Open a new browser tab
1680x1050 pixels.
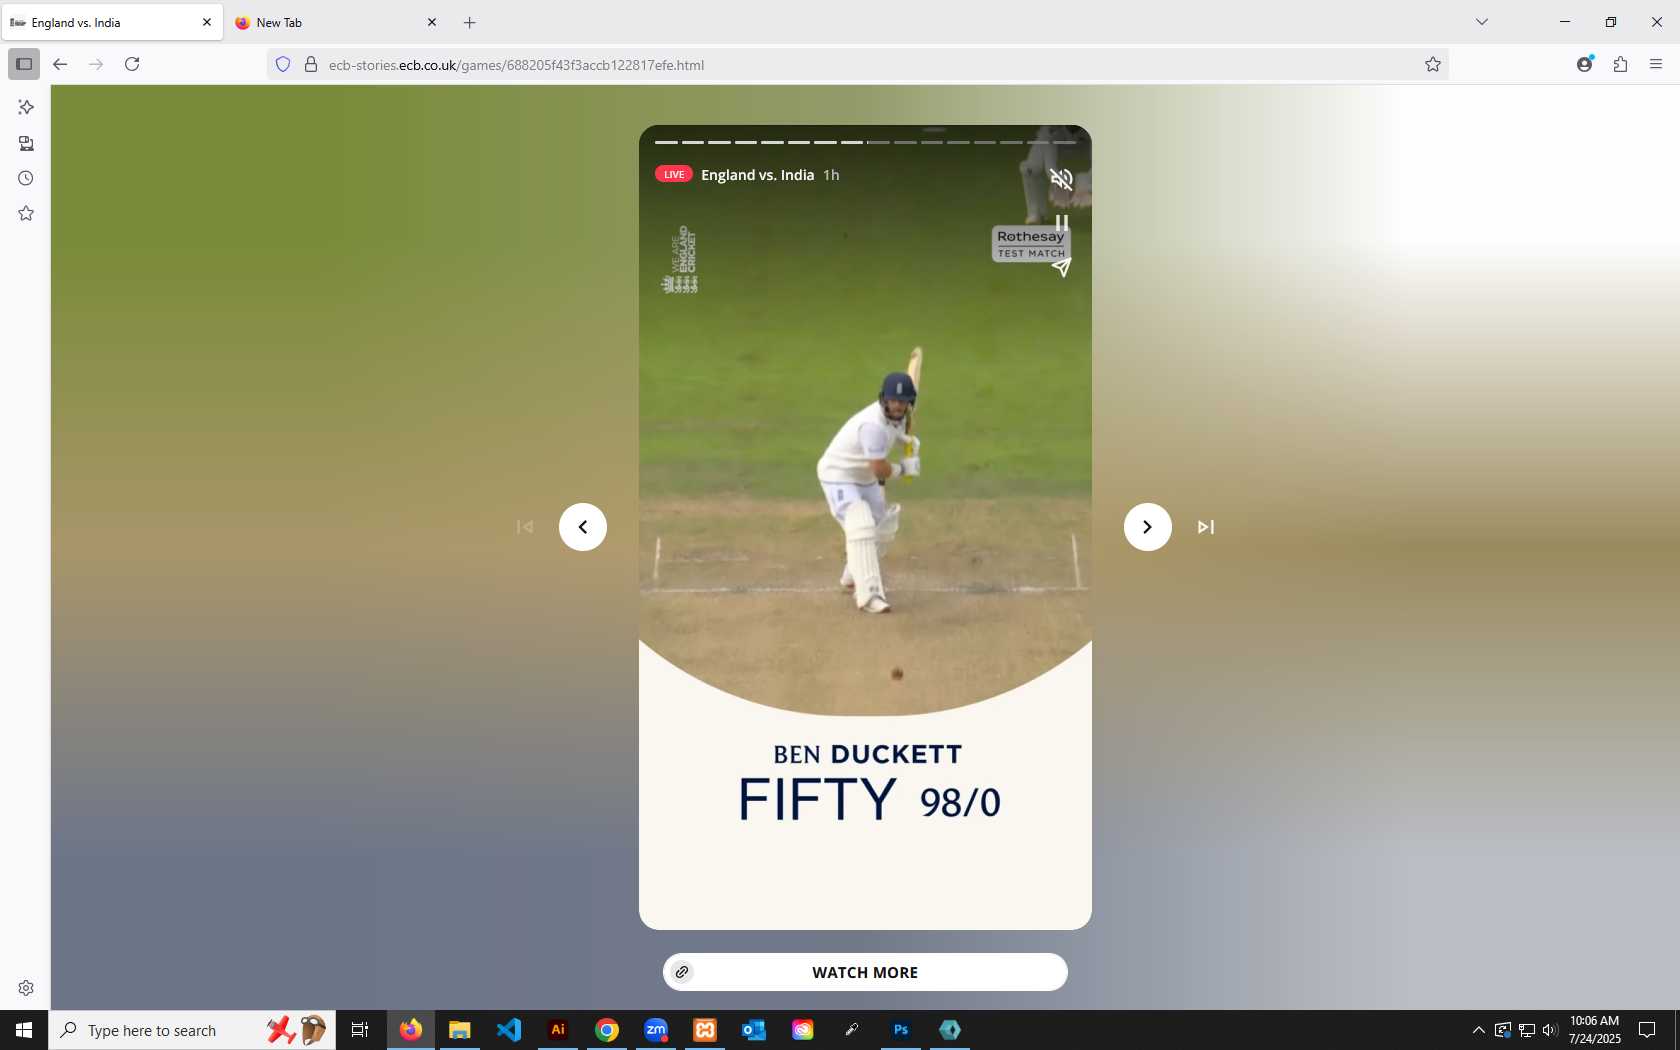tap(470, 22)
